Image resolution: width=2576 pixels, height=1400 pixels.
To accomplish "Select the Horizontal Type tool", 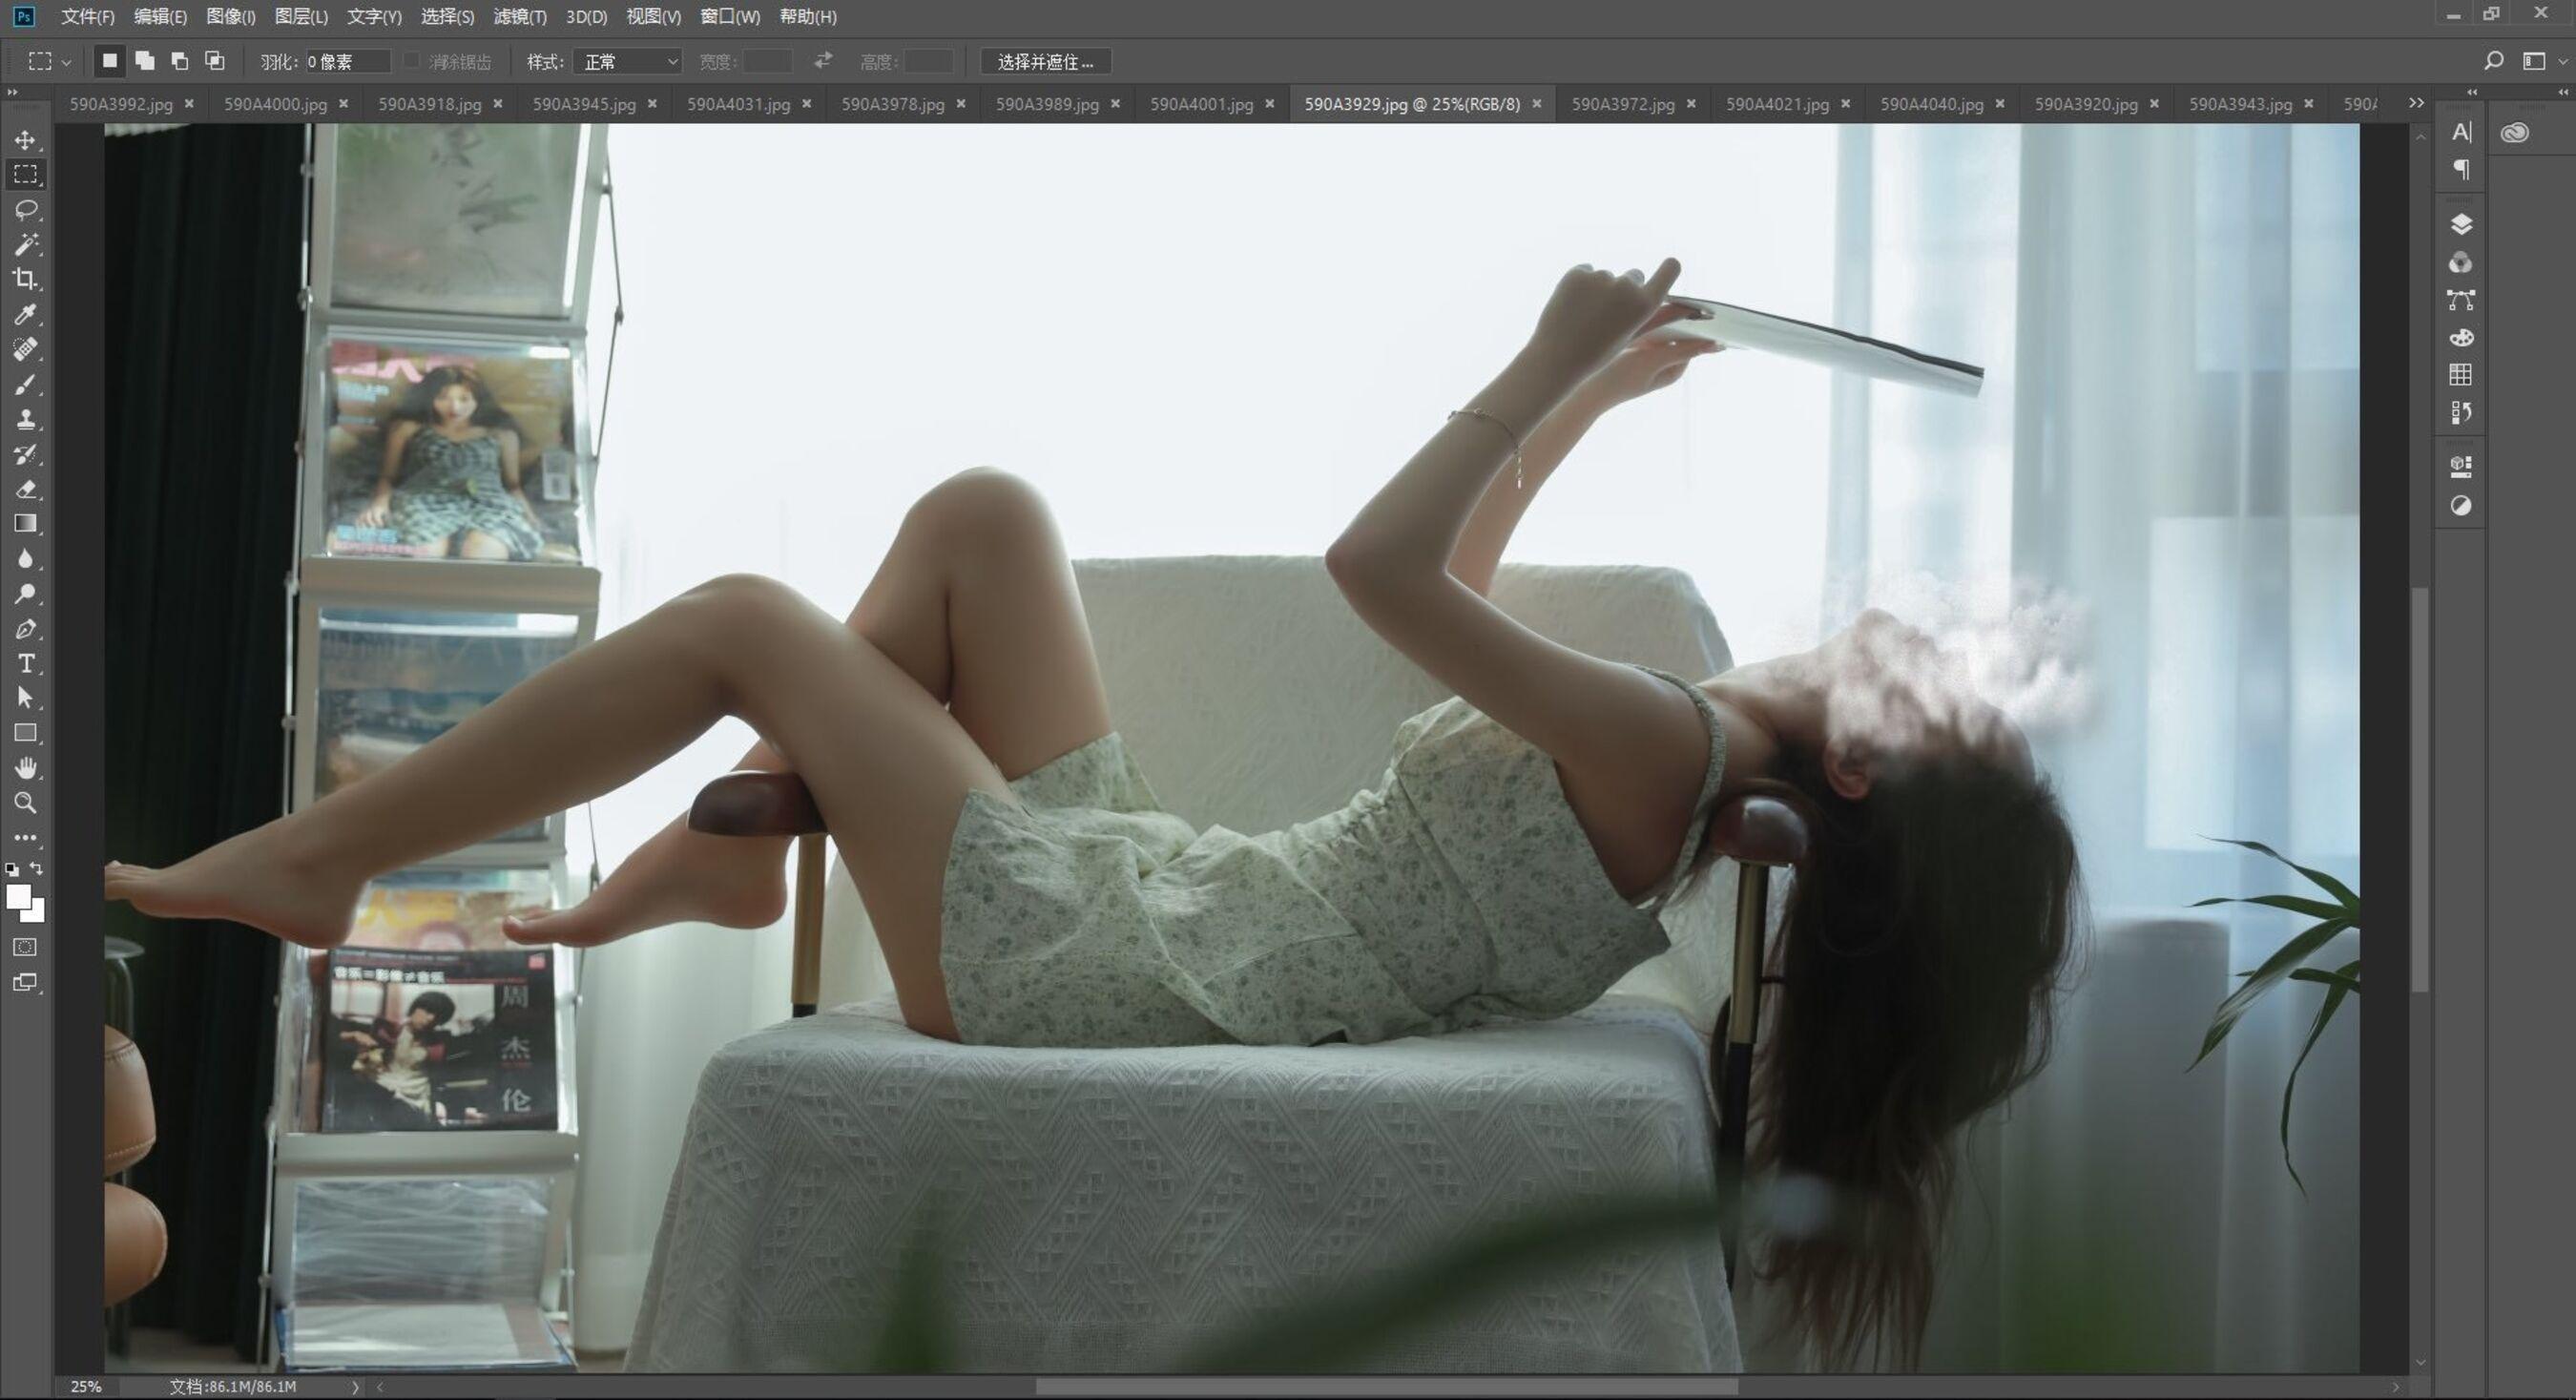I will 26,663.
